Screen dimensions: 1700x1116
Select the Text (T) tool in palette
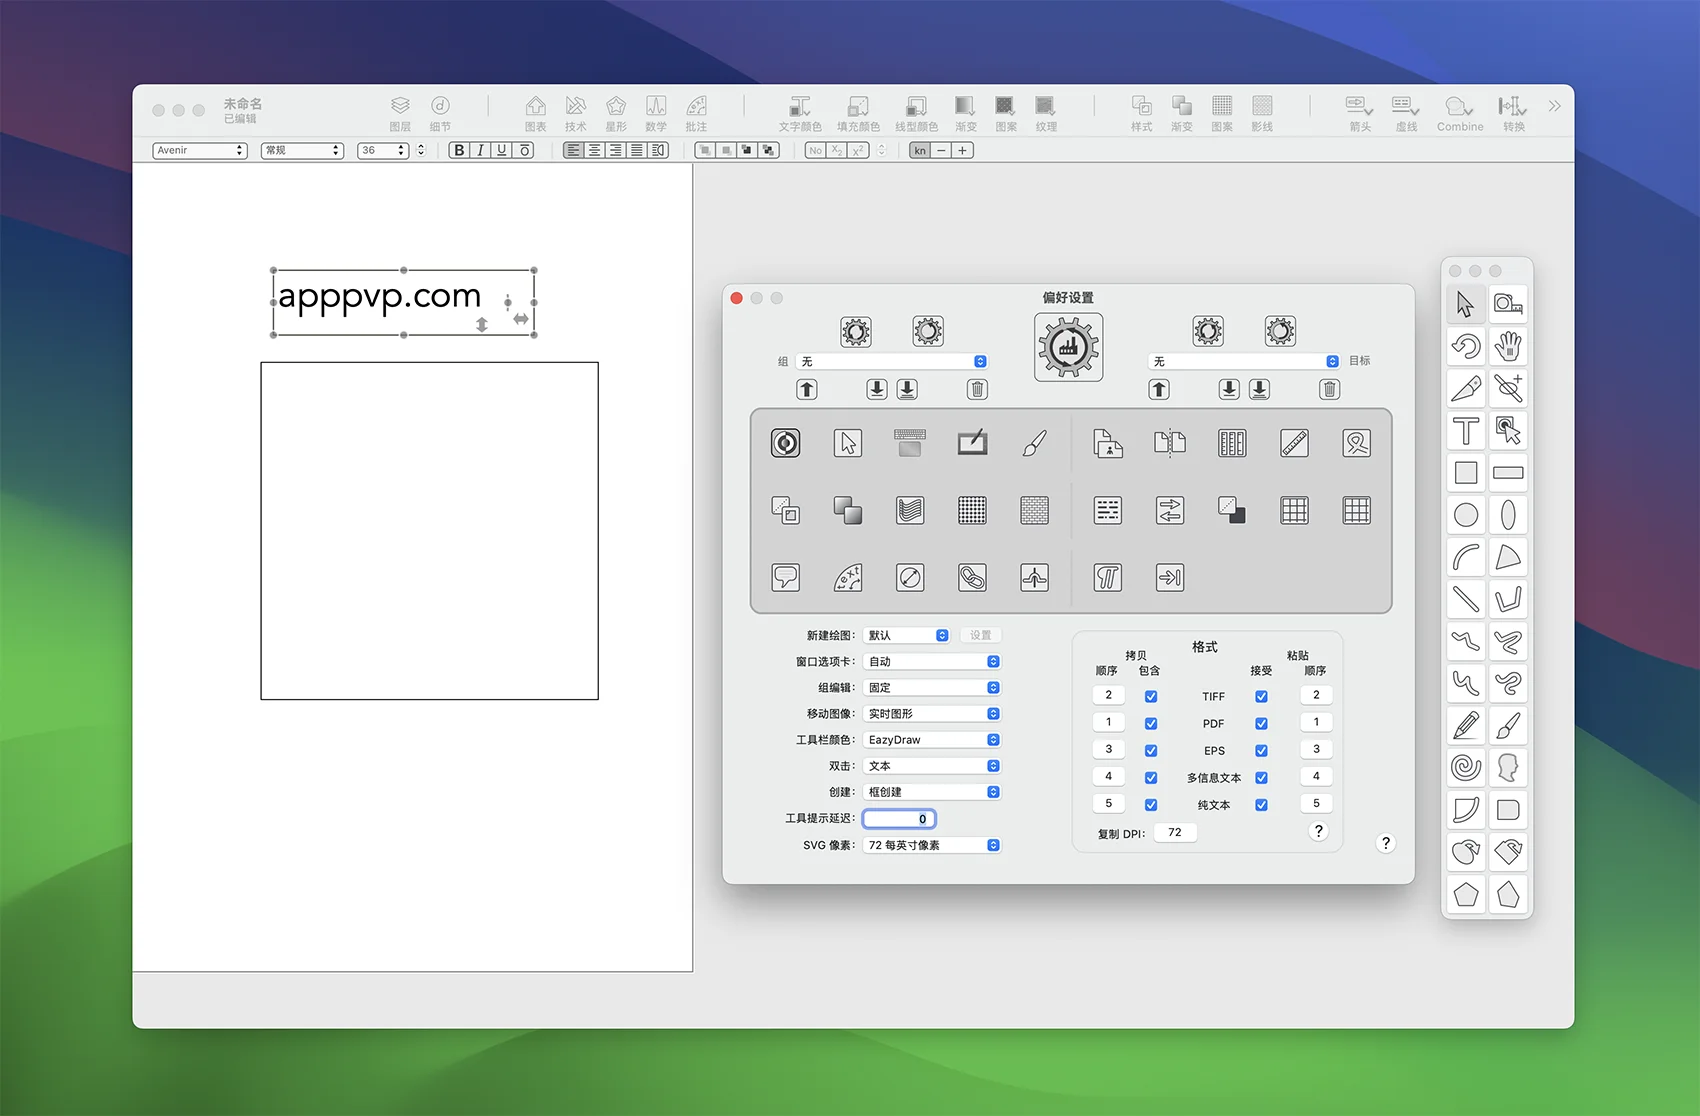coord(1466,430)
